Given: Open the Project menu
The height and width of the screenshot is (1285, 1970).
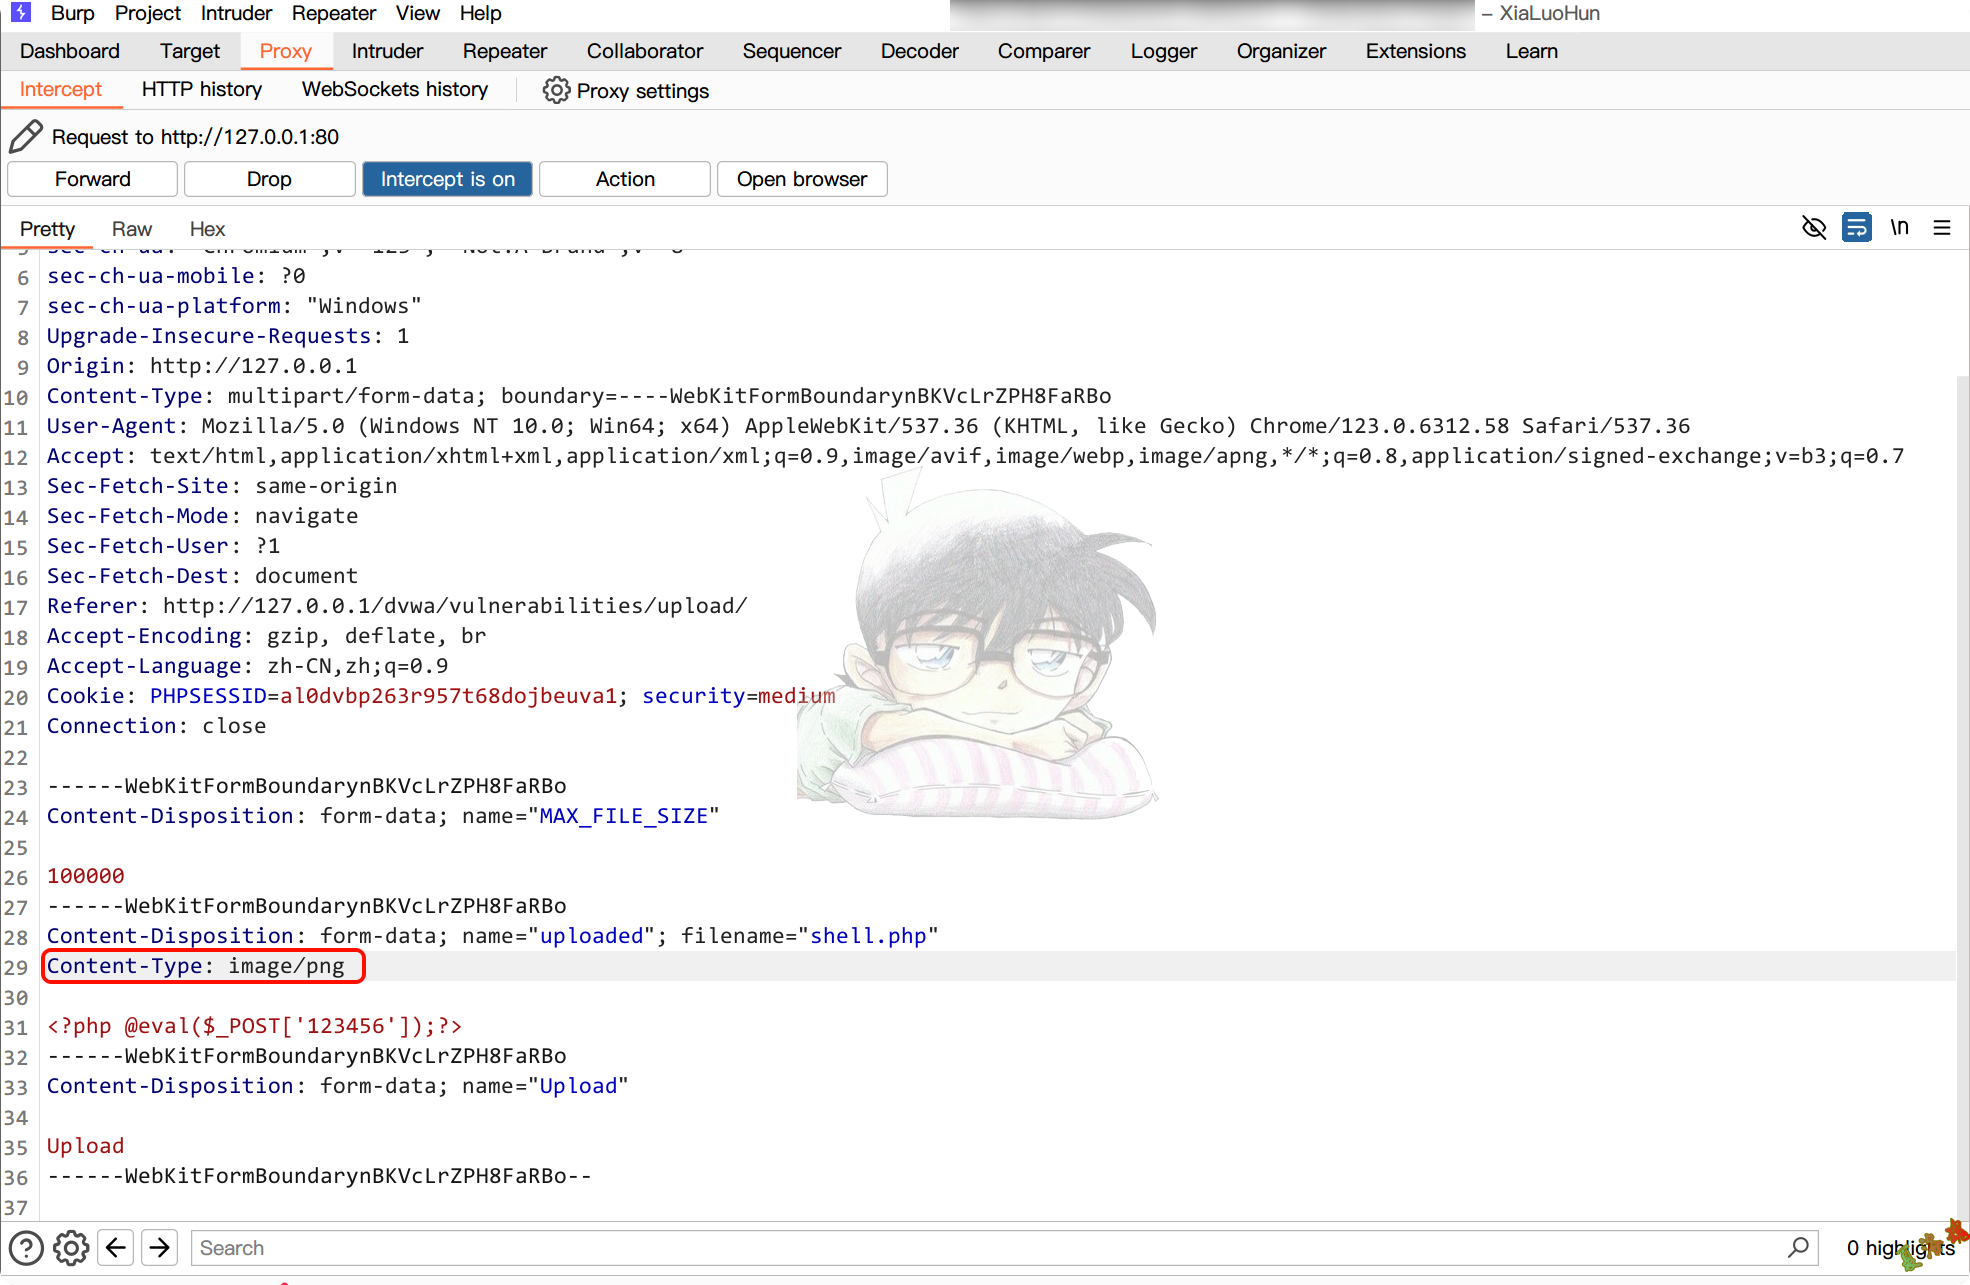Looking at the screenshot, I should [148, 13].
